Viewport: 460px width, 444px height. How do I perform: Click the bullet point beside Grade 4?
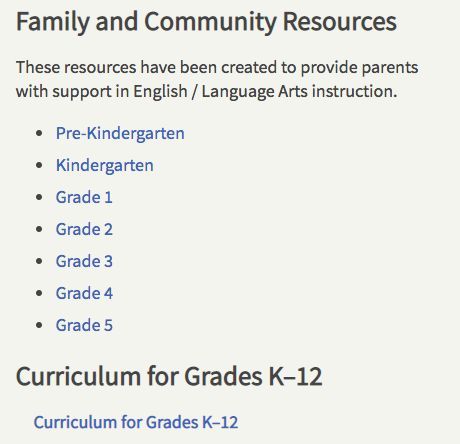(39, 293)
